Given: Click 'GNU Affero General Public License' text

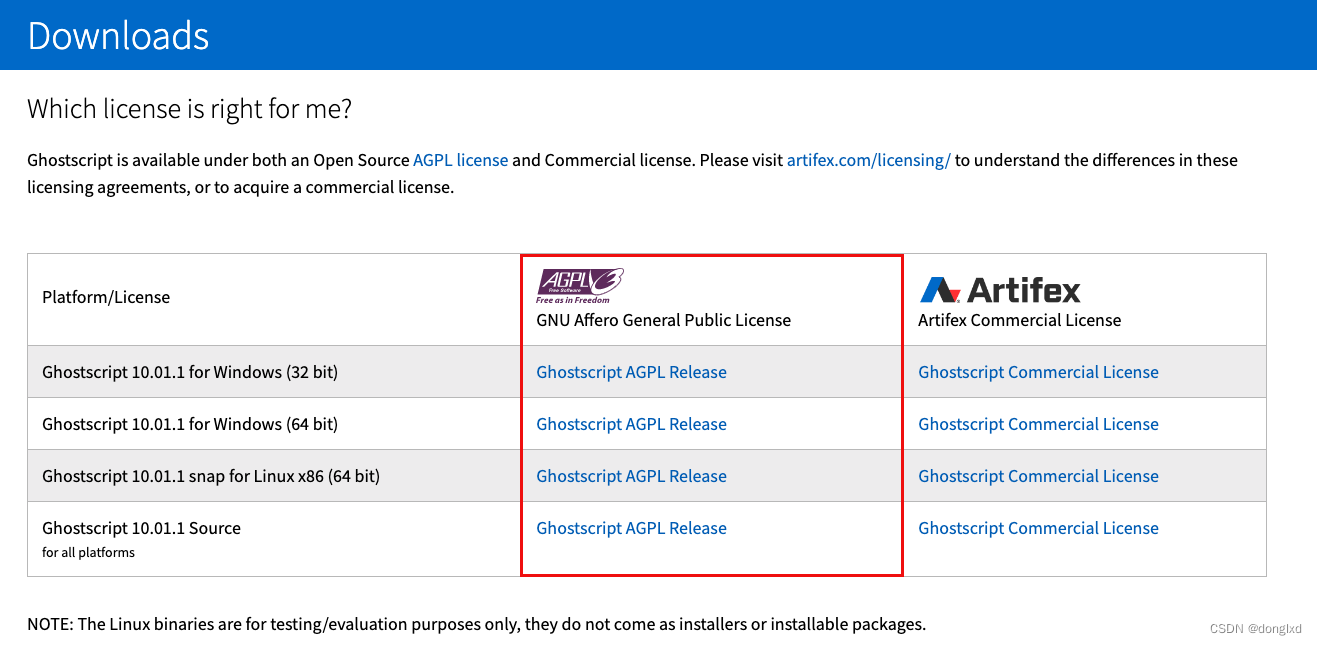Looking at the screenshot, I should [663, 320].
